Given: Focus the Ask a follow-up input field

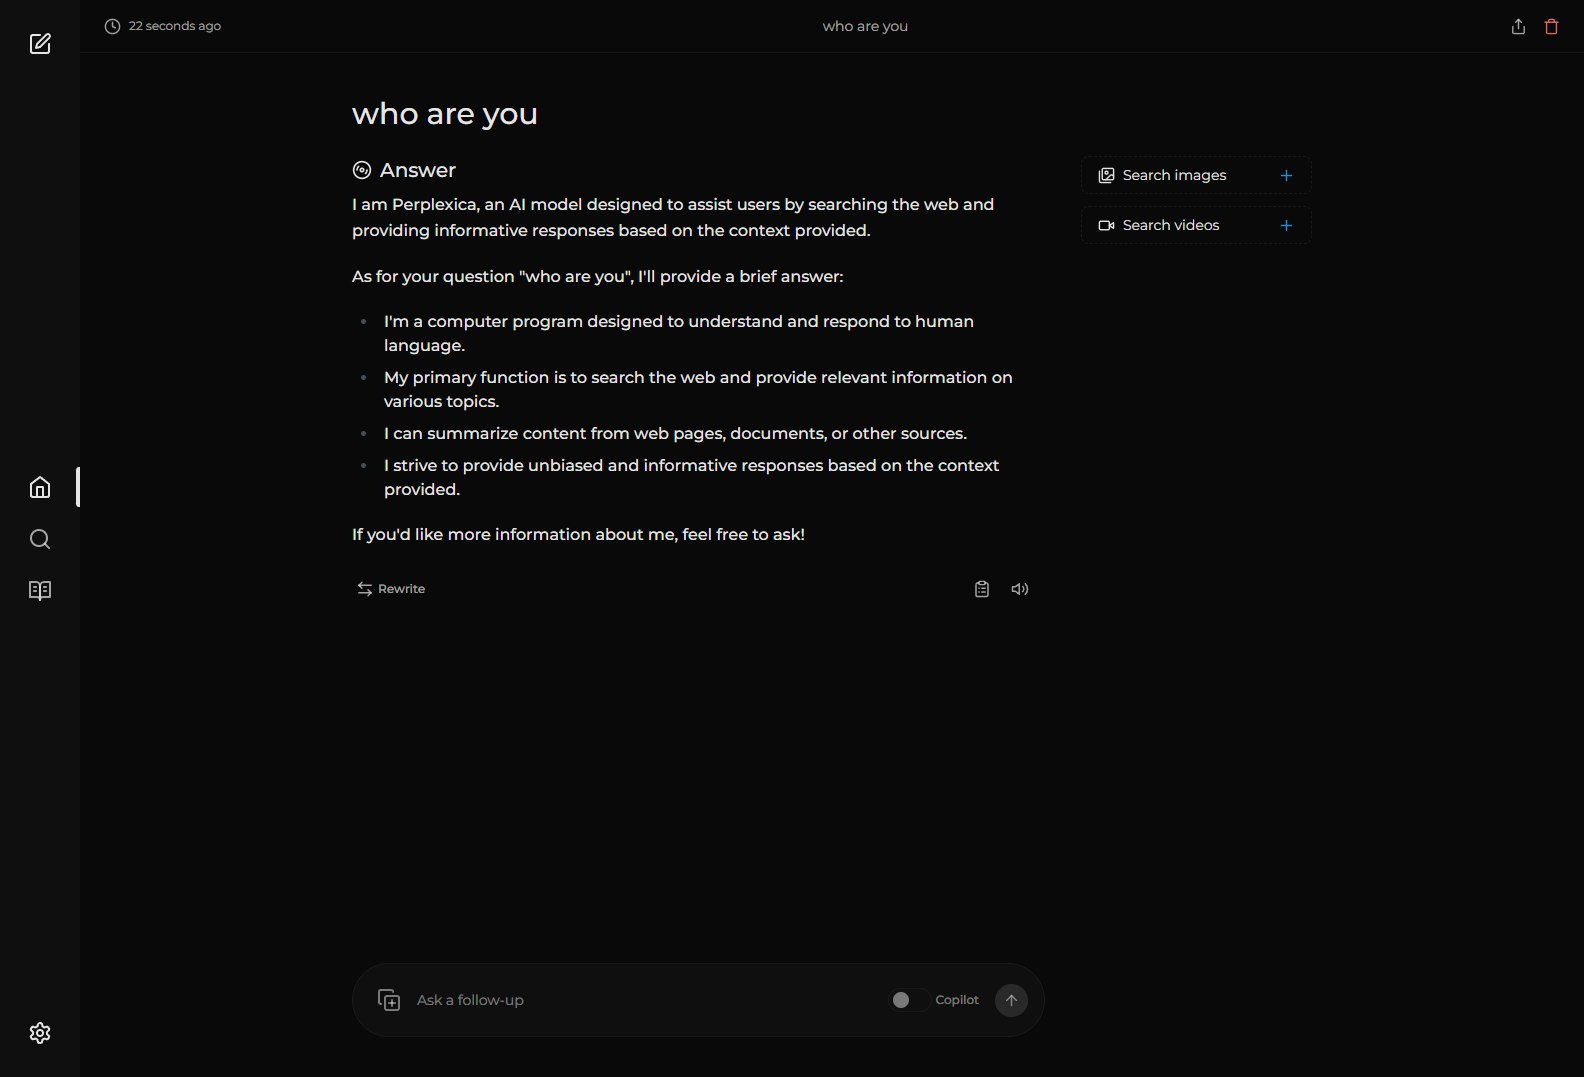Looking at the screenshot, I should [x=645, y=1000].
